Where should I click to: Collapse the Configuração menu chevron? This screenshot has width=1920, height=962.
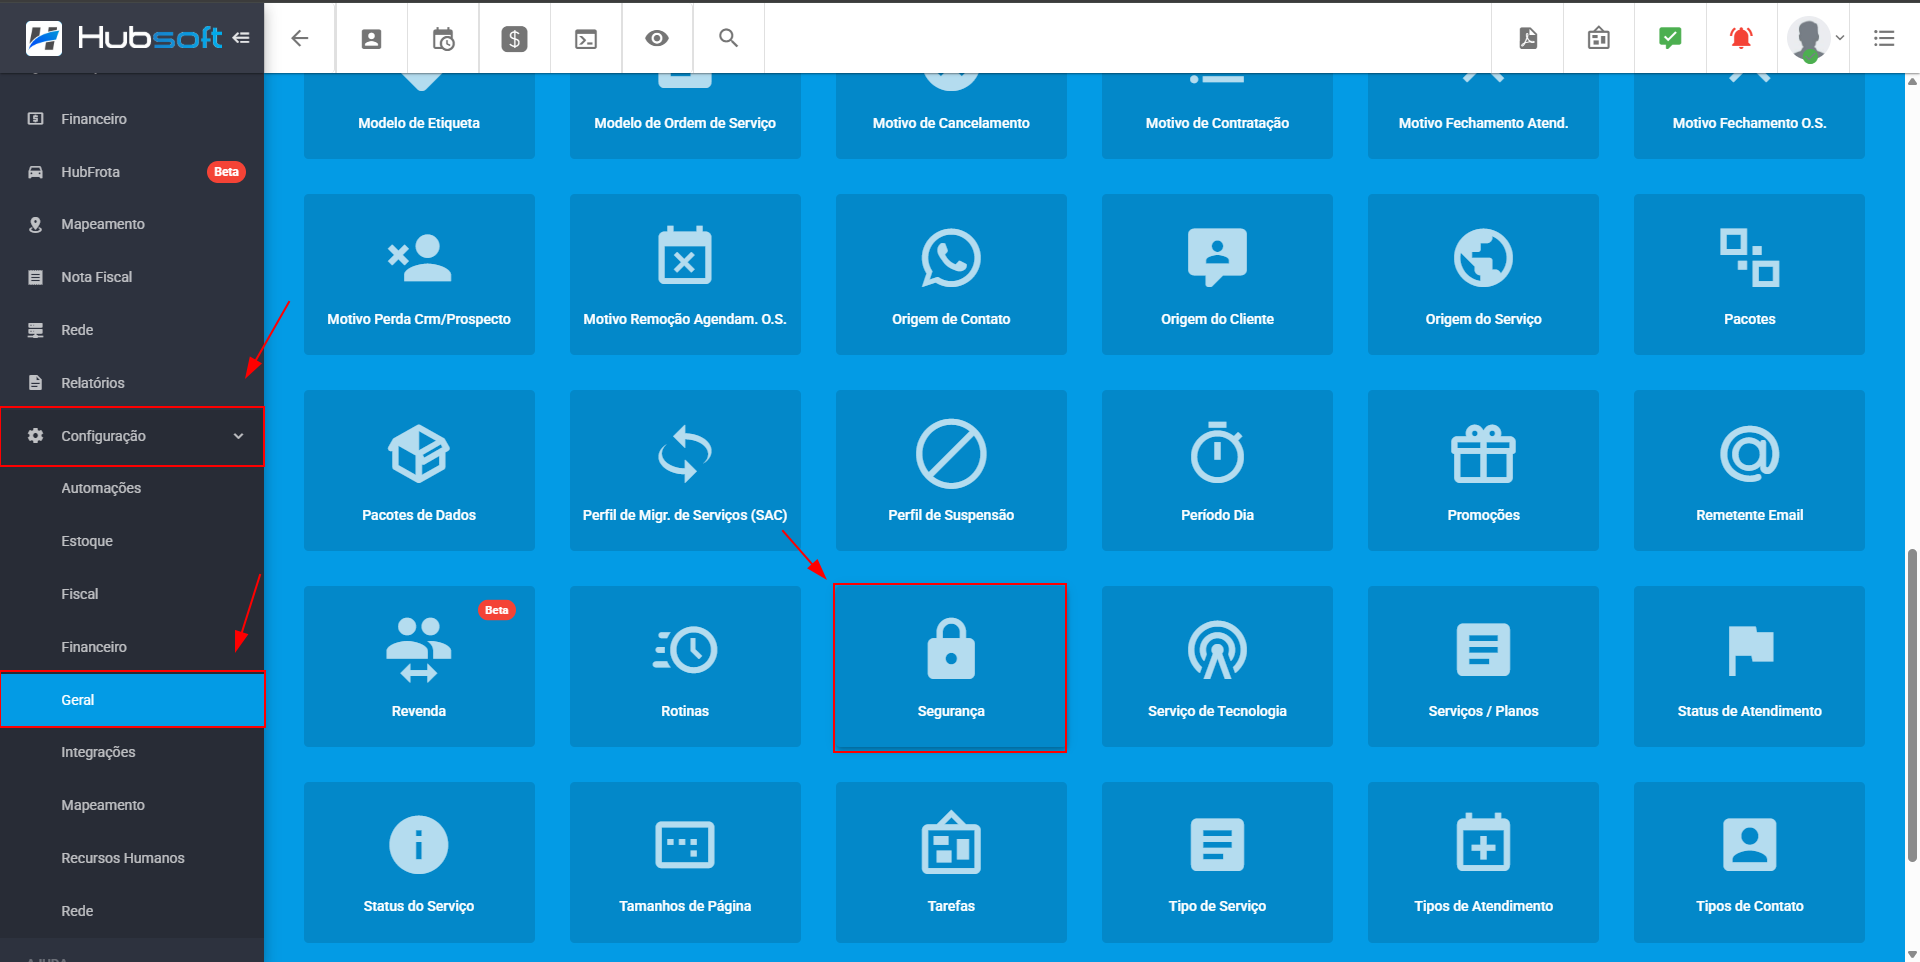click(x=238, y=436)
